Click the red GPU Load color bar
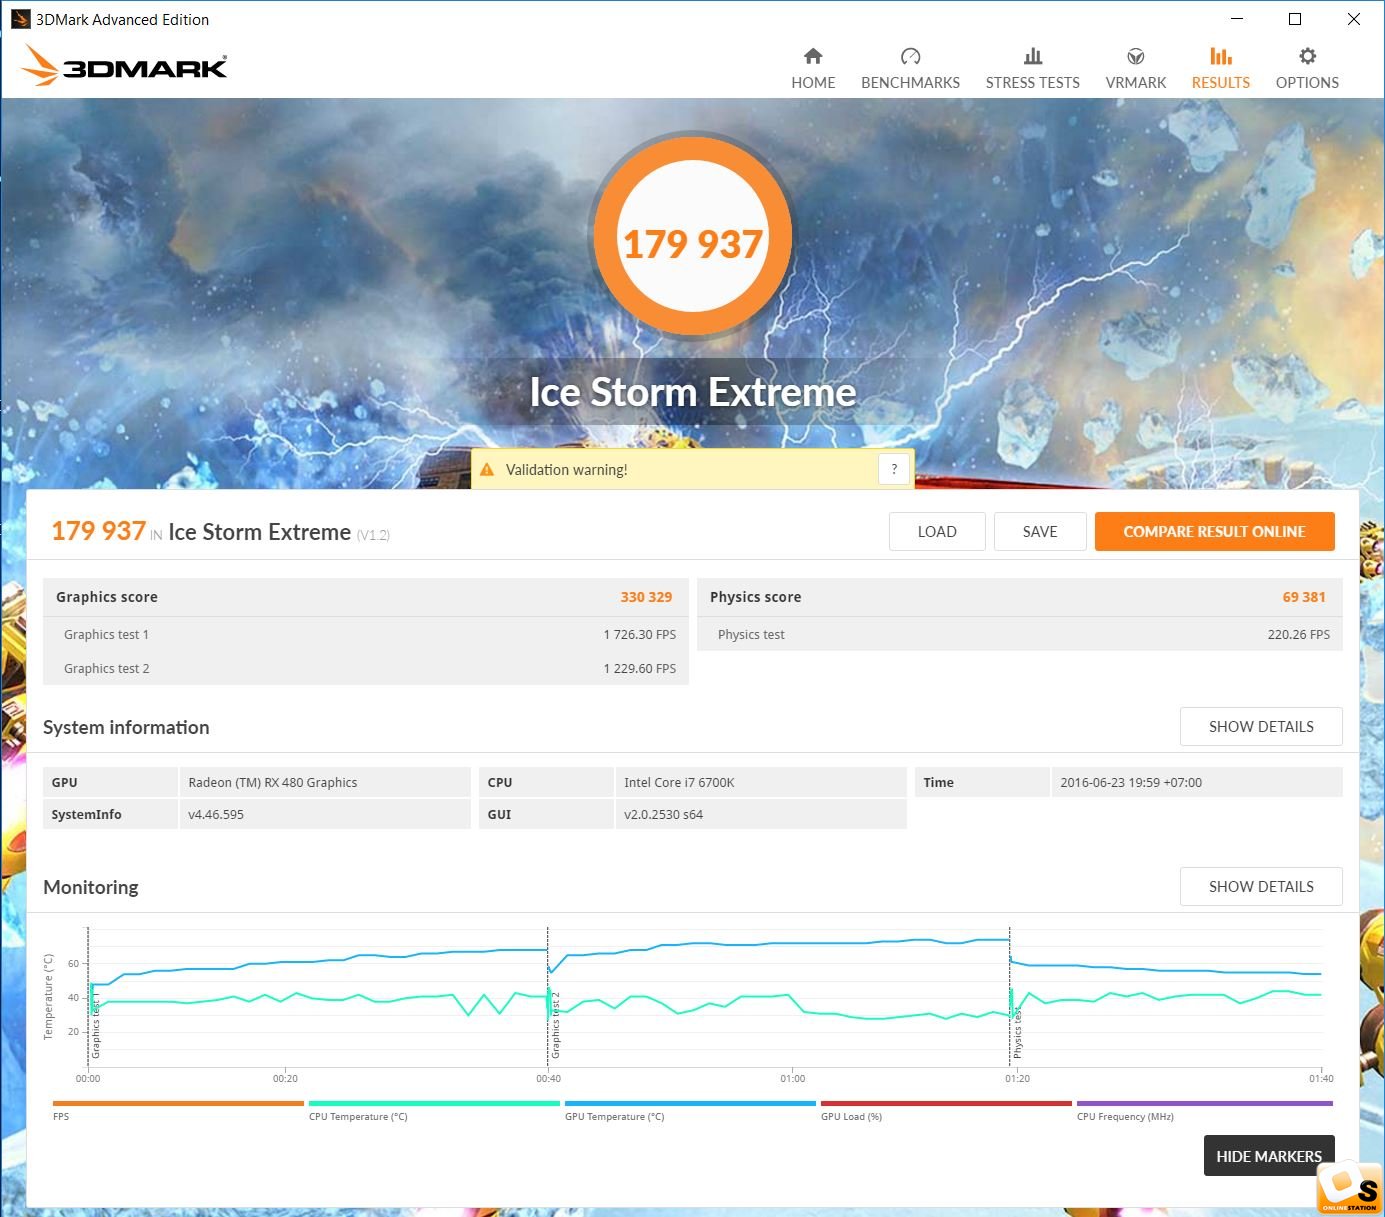 click(x=946, y=1103)
